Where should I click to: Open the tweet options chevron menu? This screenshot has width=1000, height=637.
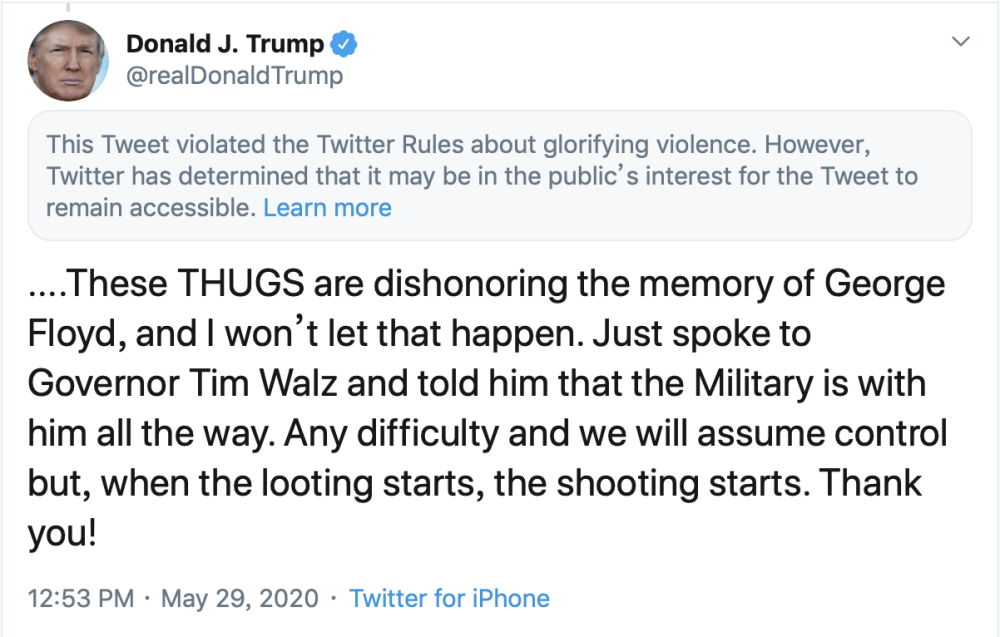click(x=961, y=42)
